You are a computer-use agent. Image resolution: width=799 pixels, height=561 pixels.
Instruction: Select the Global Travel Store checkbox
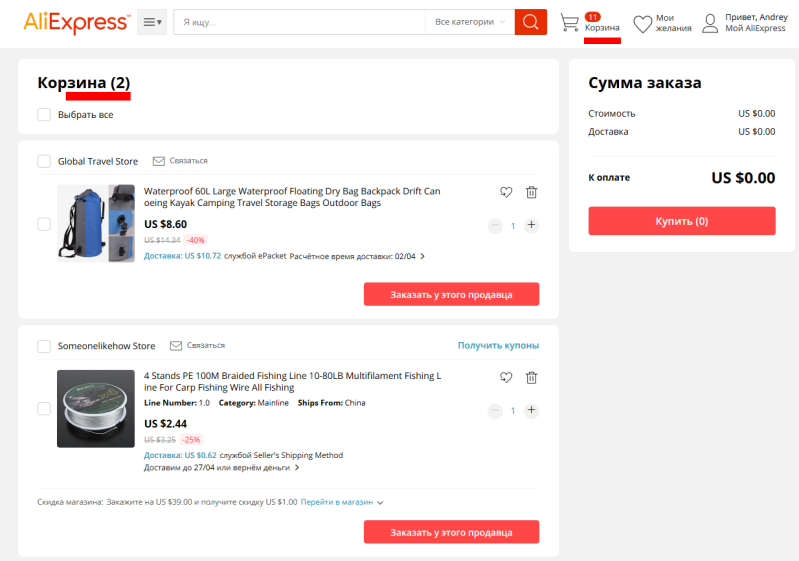pyautogui.click(x=44, y=161)
